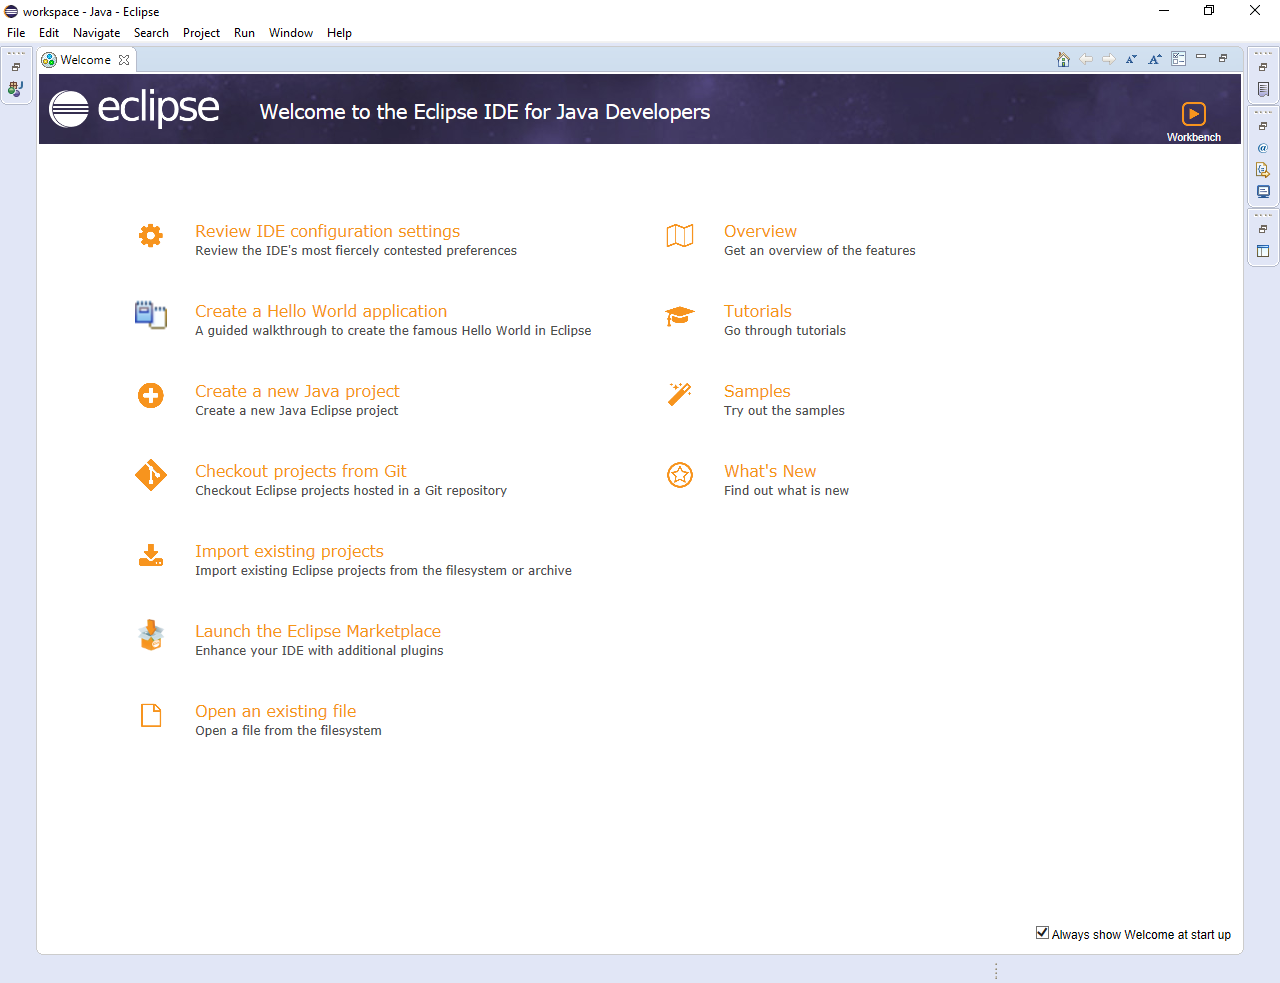Screen dimensions: 1280x983
Task: Open the File menu
Action: point(16,32)
